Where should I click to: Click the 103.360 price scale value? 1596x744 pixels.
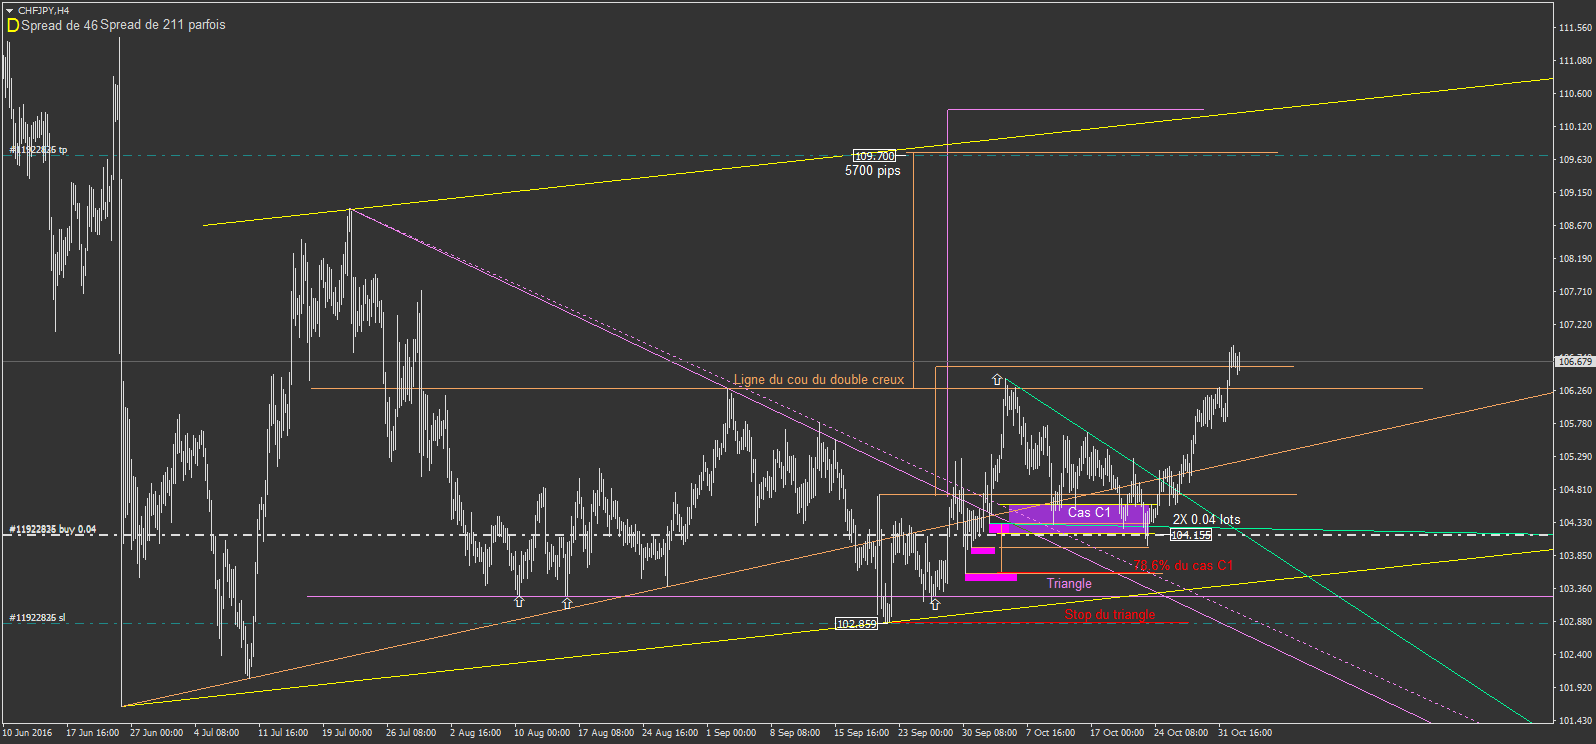click(1575, 589)
